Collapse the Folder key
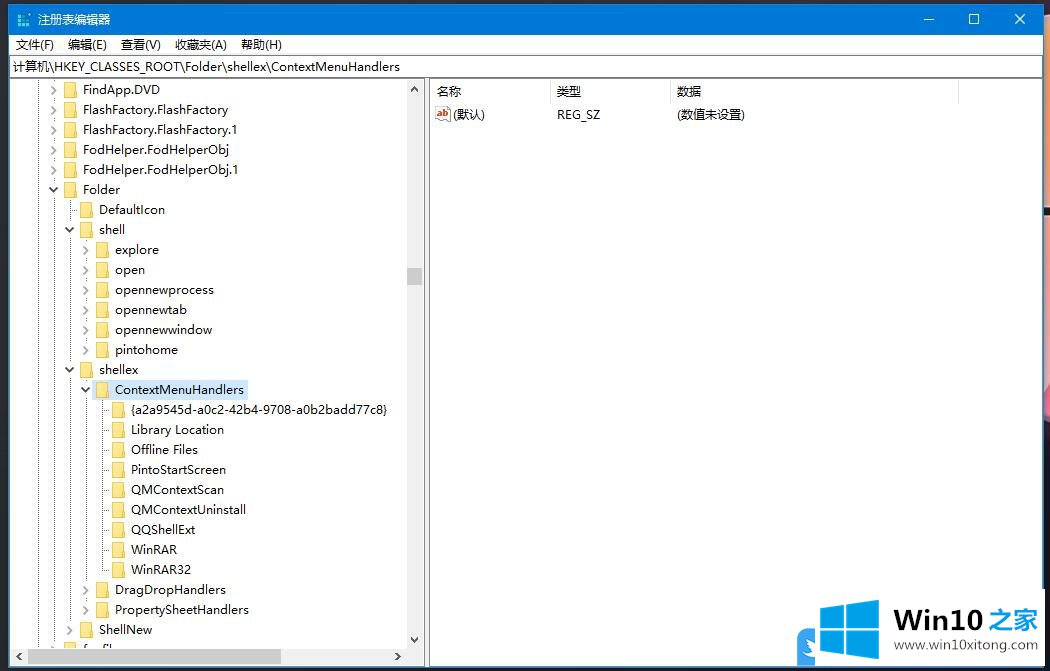The width and height of the screenshot is (1050, 671). pos(54,190)
